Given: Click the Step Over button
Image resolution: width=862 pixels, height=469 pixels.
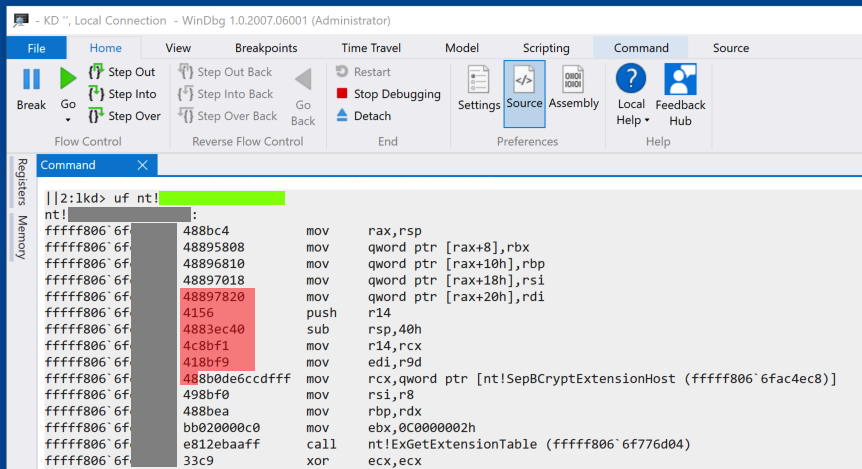Looking at the screenshot, I should [x=125, y=116].
